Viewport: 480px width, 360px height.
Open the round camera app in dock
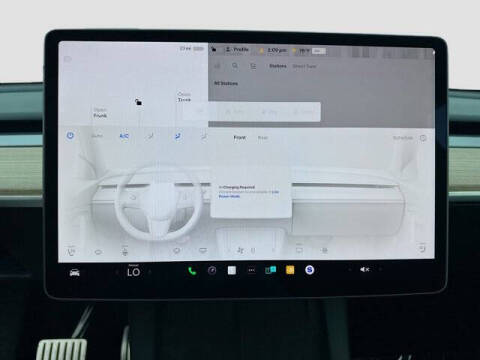click(x=212, y=270)
